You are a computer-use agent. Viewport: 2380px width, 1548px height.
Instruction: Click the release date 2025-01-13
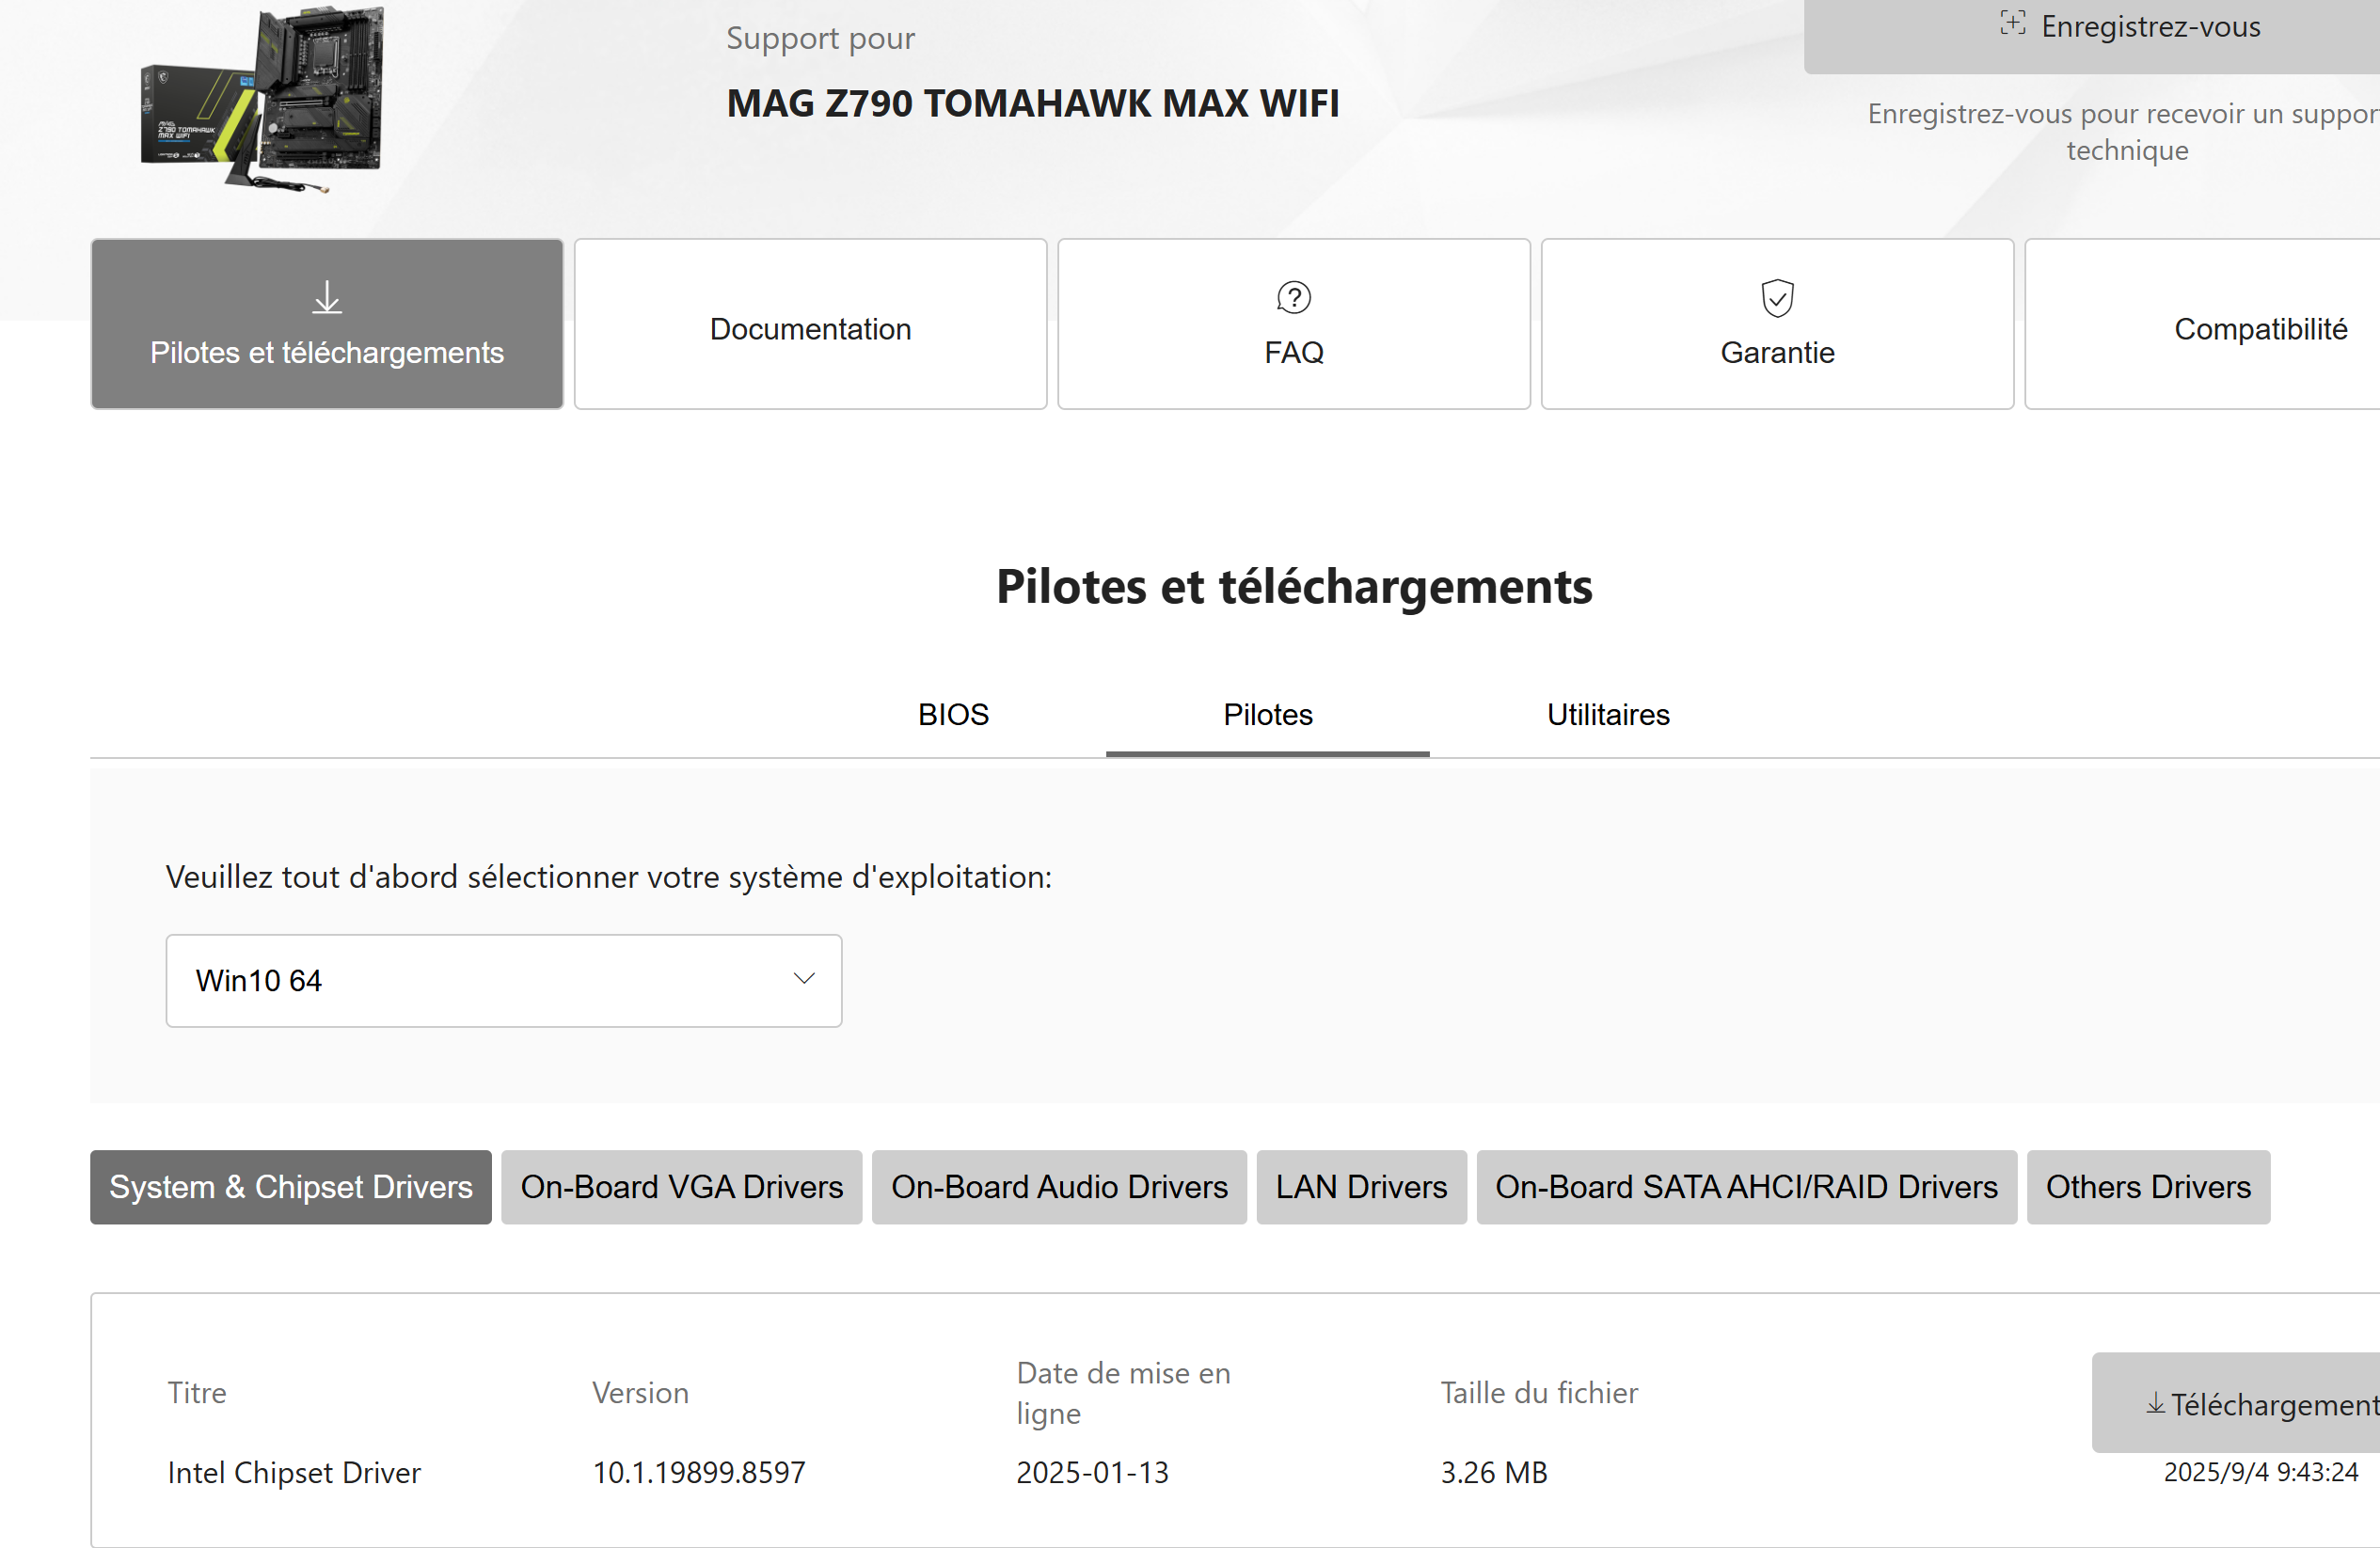1092,1472
